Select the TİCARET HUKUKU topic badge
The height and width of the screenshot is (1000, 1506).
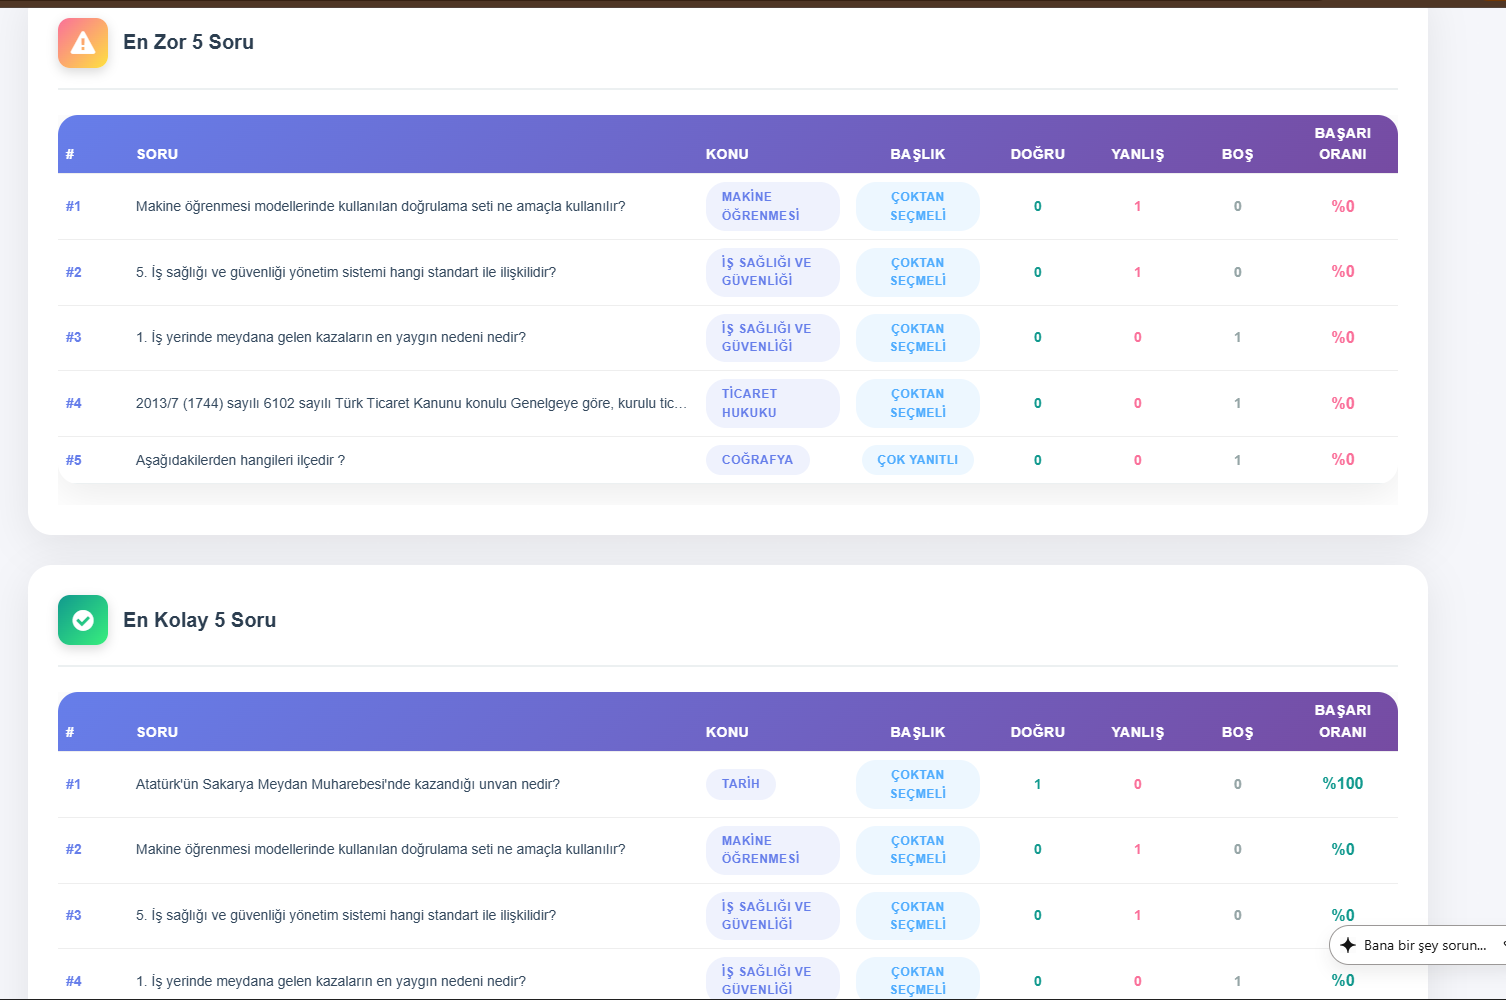pyautogui.click(x=771, y=403)
